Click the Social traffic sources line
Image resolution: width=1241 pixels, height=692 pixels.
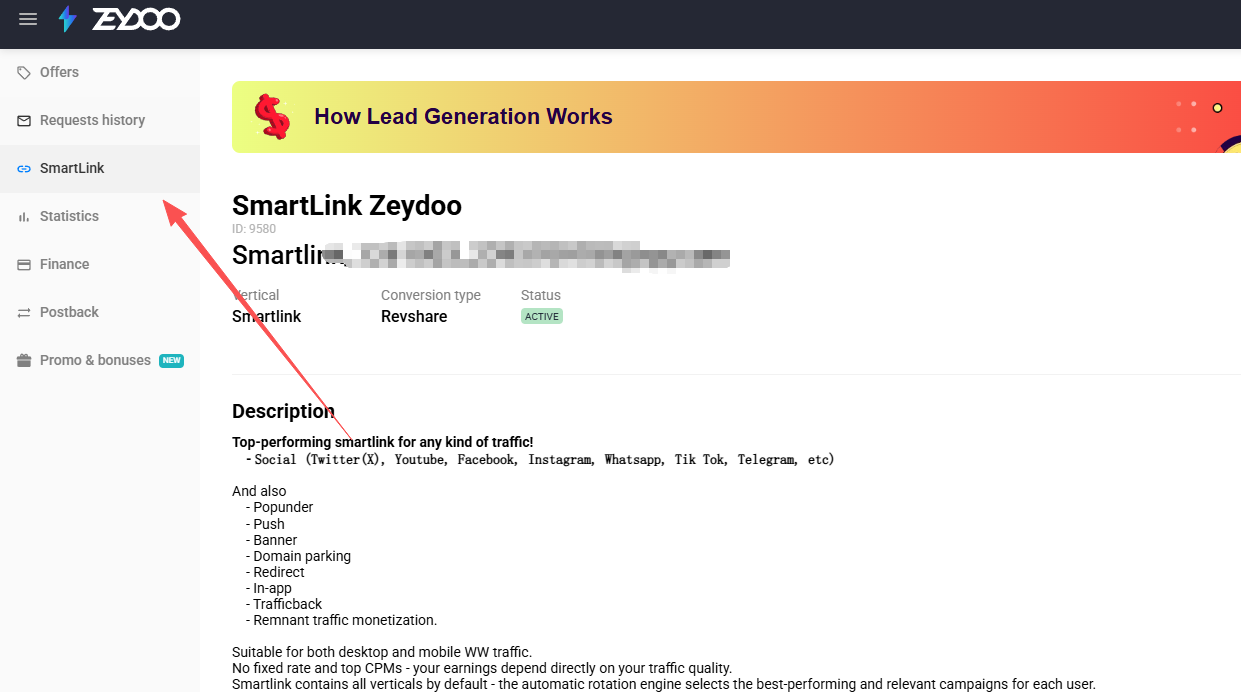pos(540,460)
